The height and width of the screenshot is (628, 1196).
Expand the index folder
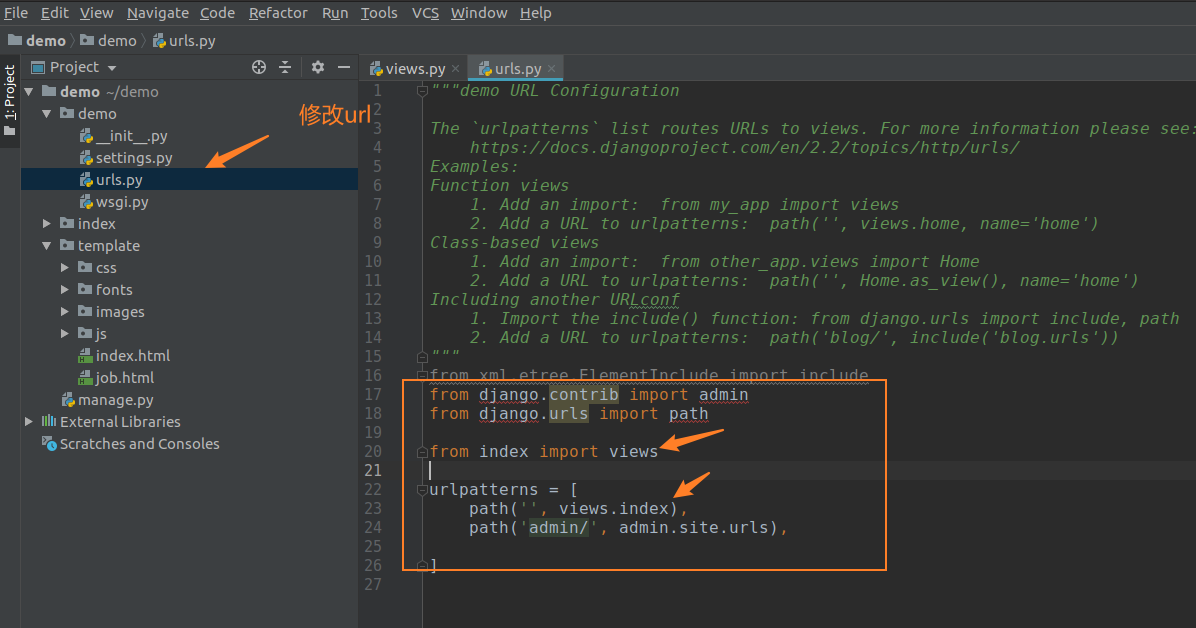coord(47,224)
